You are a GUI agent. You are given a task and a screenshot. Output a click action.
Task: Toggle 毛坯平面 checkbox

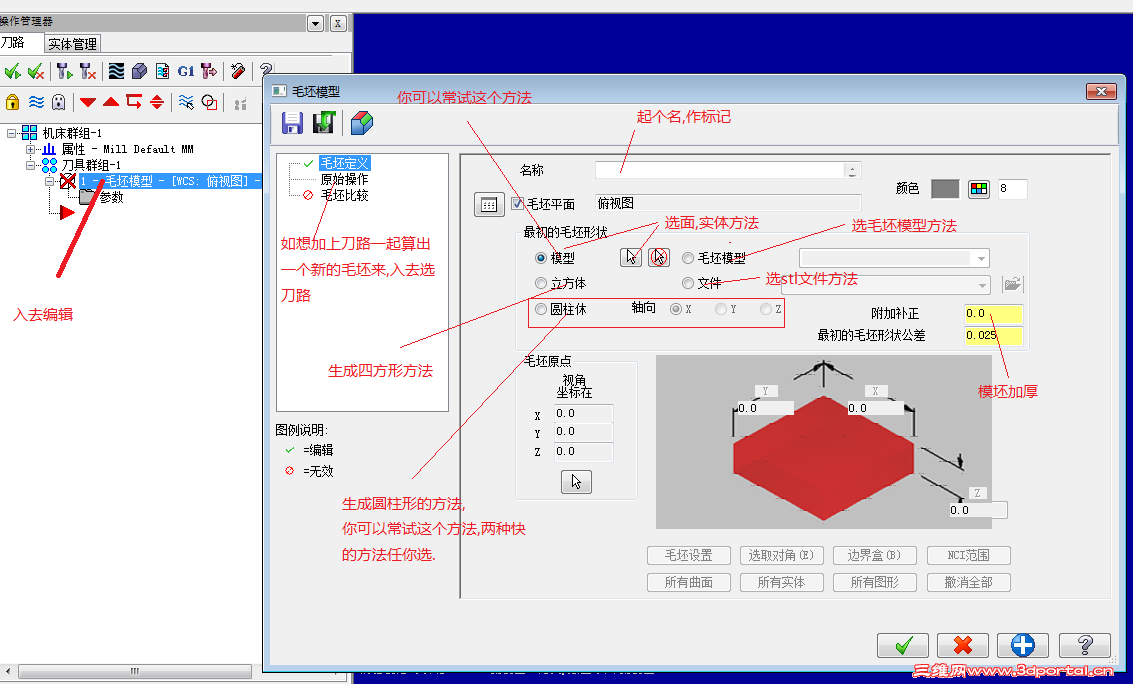(517, 204)
